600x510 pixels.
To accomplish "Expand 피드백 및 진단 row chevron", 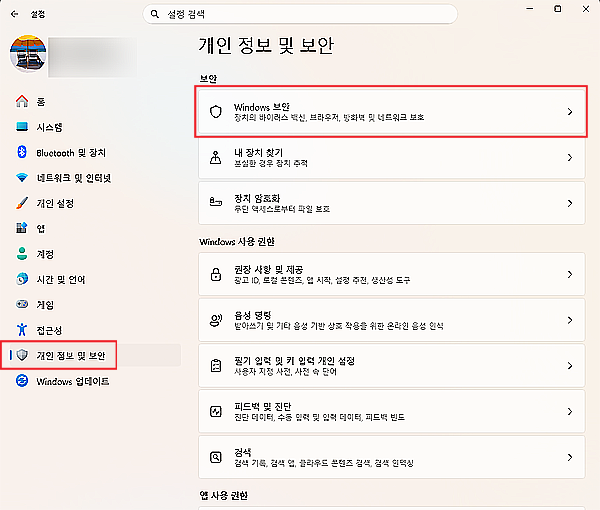I will (x=570, y=411).
